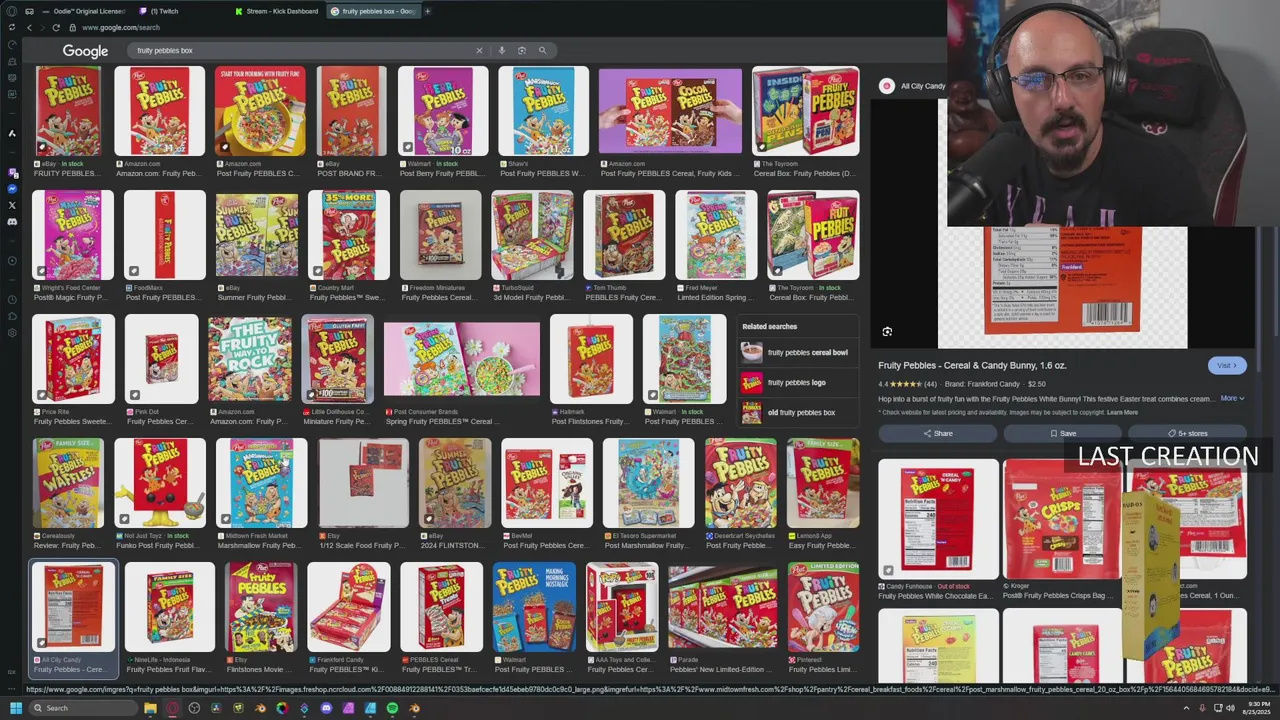Image resolution: width=1280 pixels, height=720 pixels.
Task: Click the Visit button for Candy Bunny
Action: click(x=1227, y=365)
